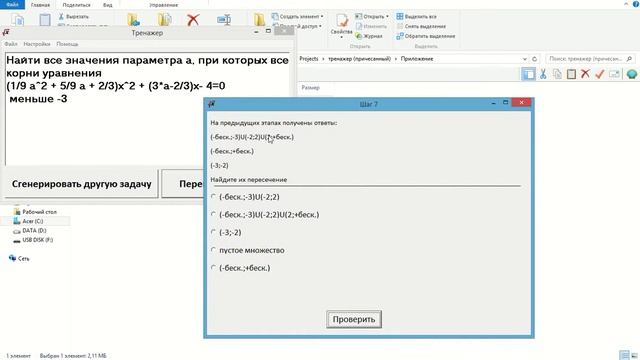The width and height of the screenshot is (640, 360).
Task: Switch to Поделиться ribbon tab
Action: pos(76,5)
